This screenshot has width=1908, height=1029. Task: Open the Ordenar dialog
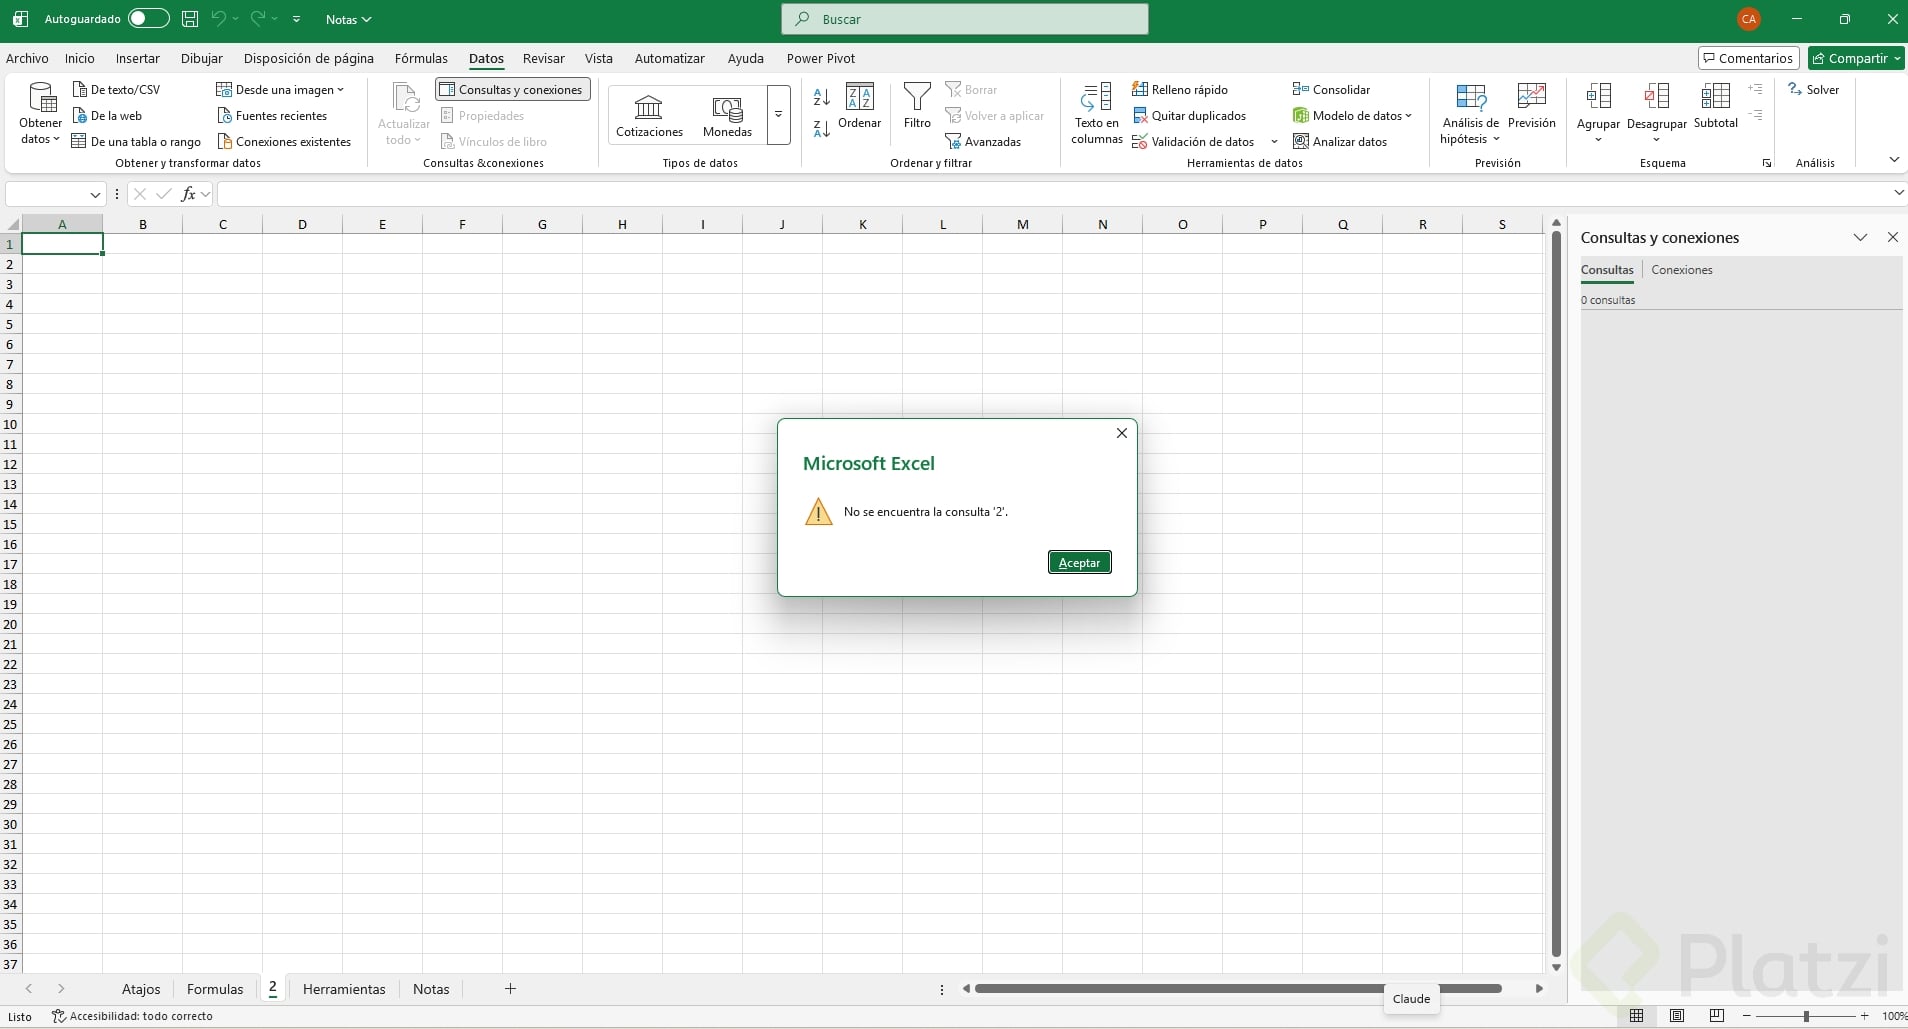pyautogui.click(x=859, y=106)
